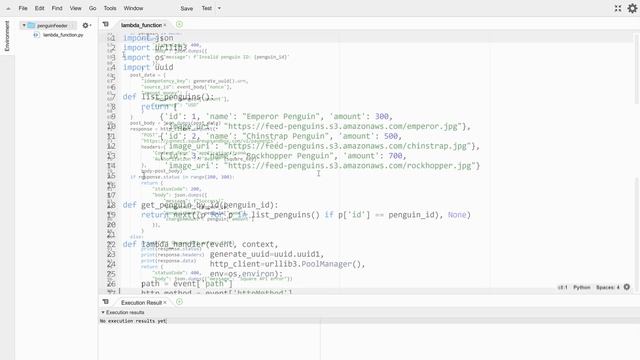
Task: Open the Find menu
Action: (57, 8)
